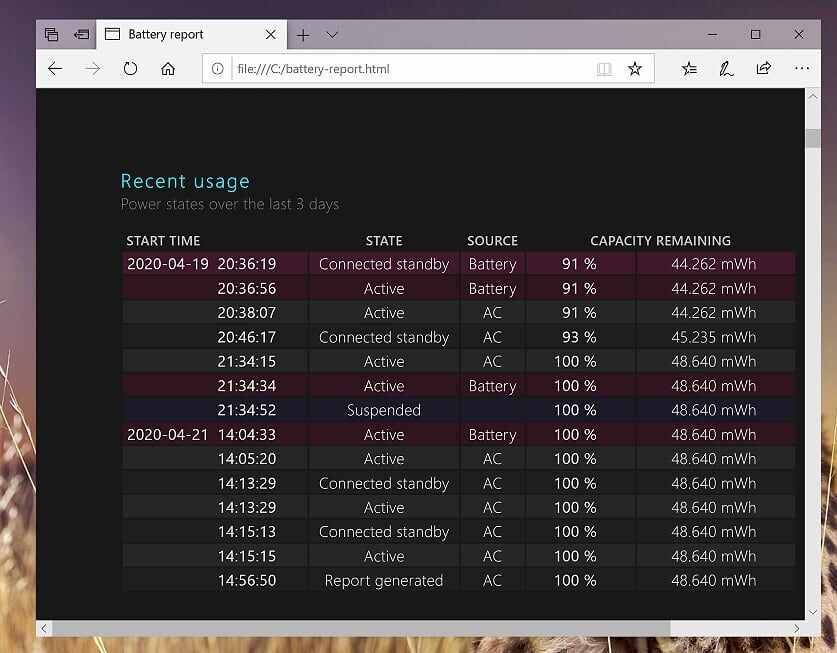This screenshot has height=653, width=837.
Task: Expand tab previews with the chevron
Action: pyautogui.click(x=332, y=35)
